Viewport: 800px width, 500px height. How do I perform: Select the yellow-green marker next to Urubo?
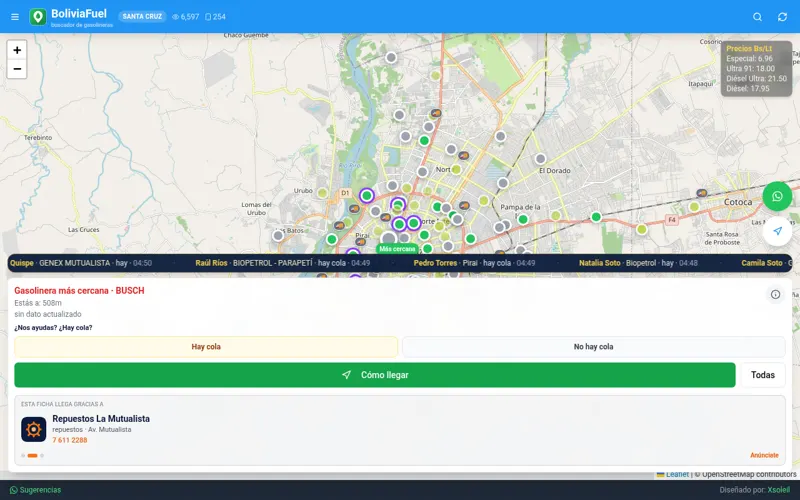(x=322, y=193)
